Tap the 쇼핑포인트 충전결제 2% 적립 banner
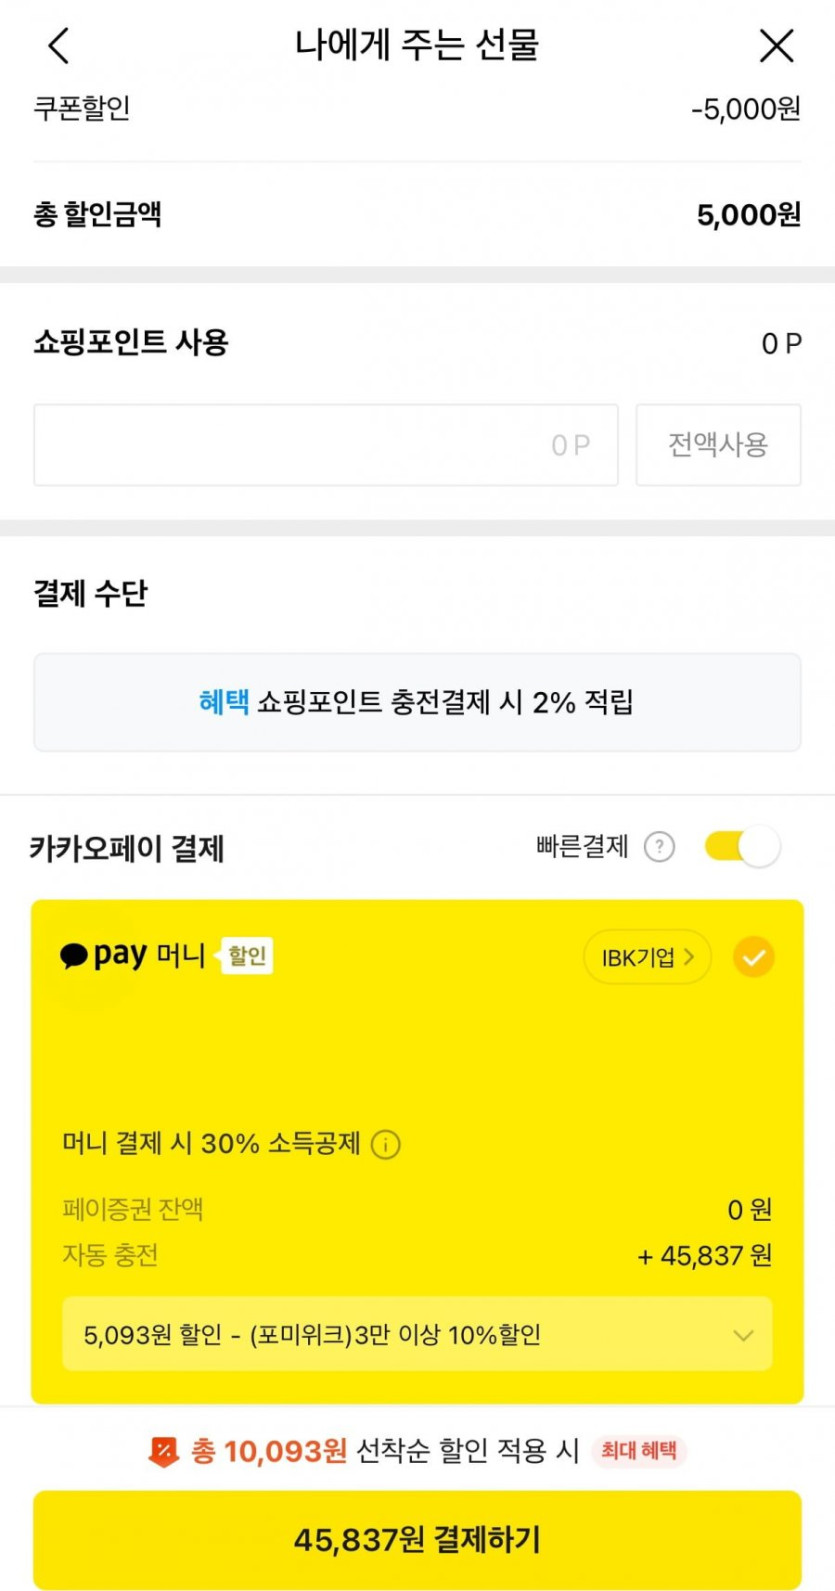 (x=416, y=702)
